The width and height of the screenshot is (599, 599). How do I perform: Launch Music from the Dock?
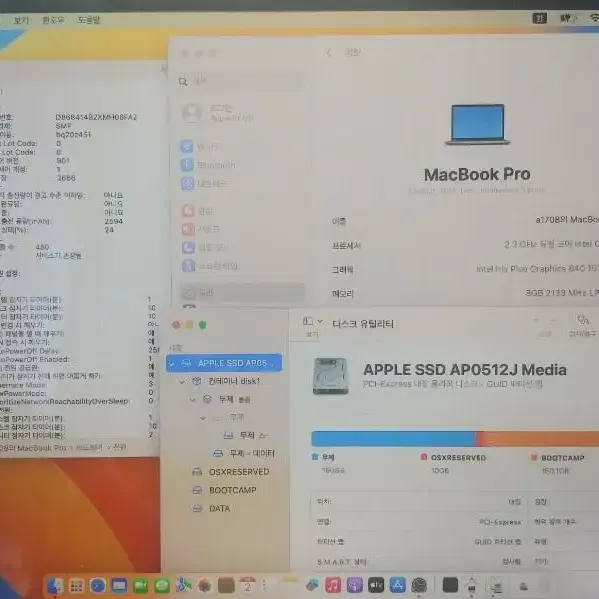tap(333, 585)
